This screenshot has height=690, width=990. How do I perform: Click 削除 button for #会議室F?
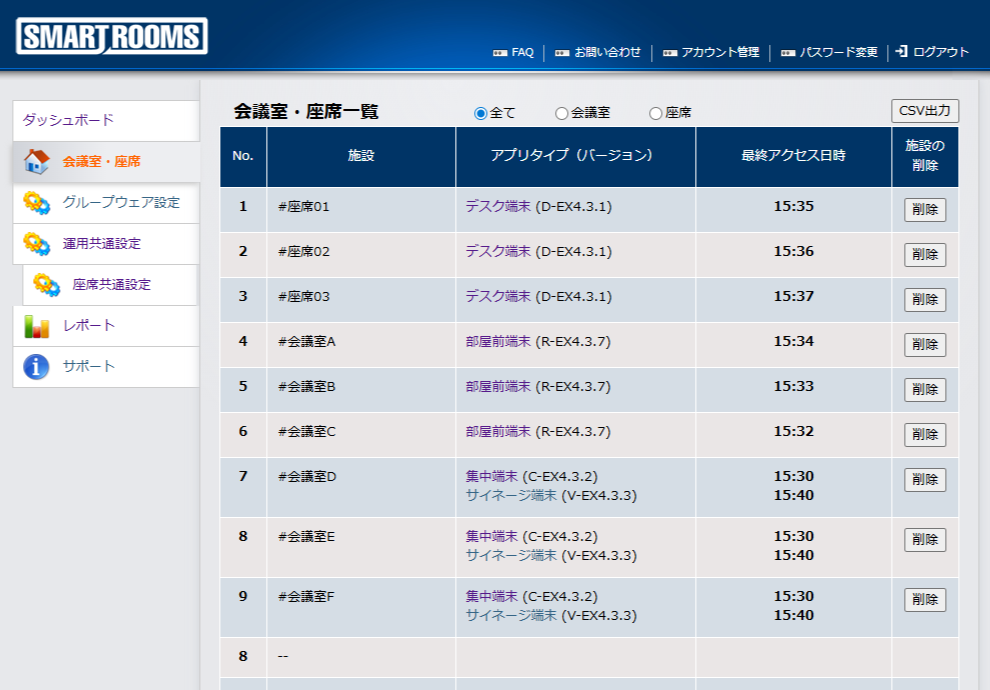click(924, 599)
